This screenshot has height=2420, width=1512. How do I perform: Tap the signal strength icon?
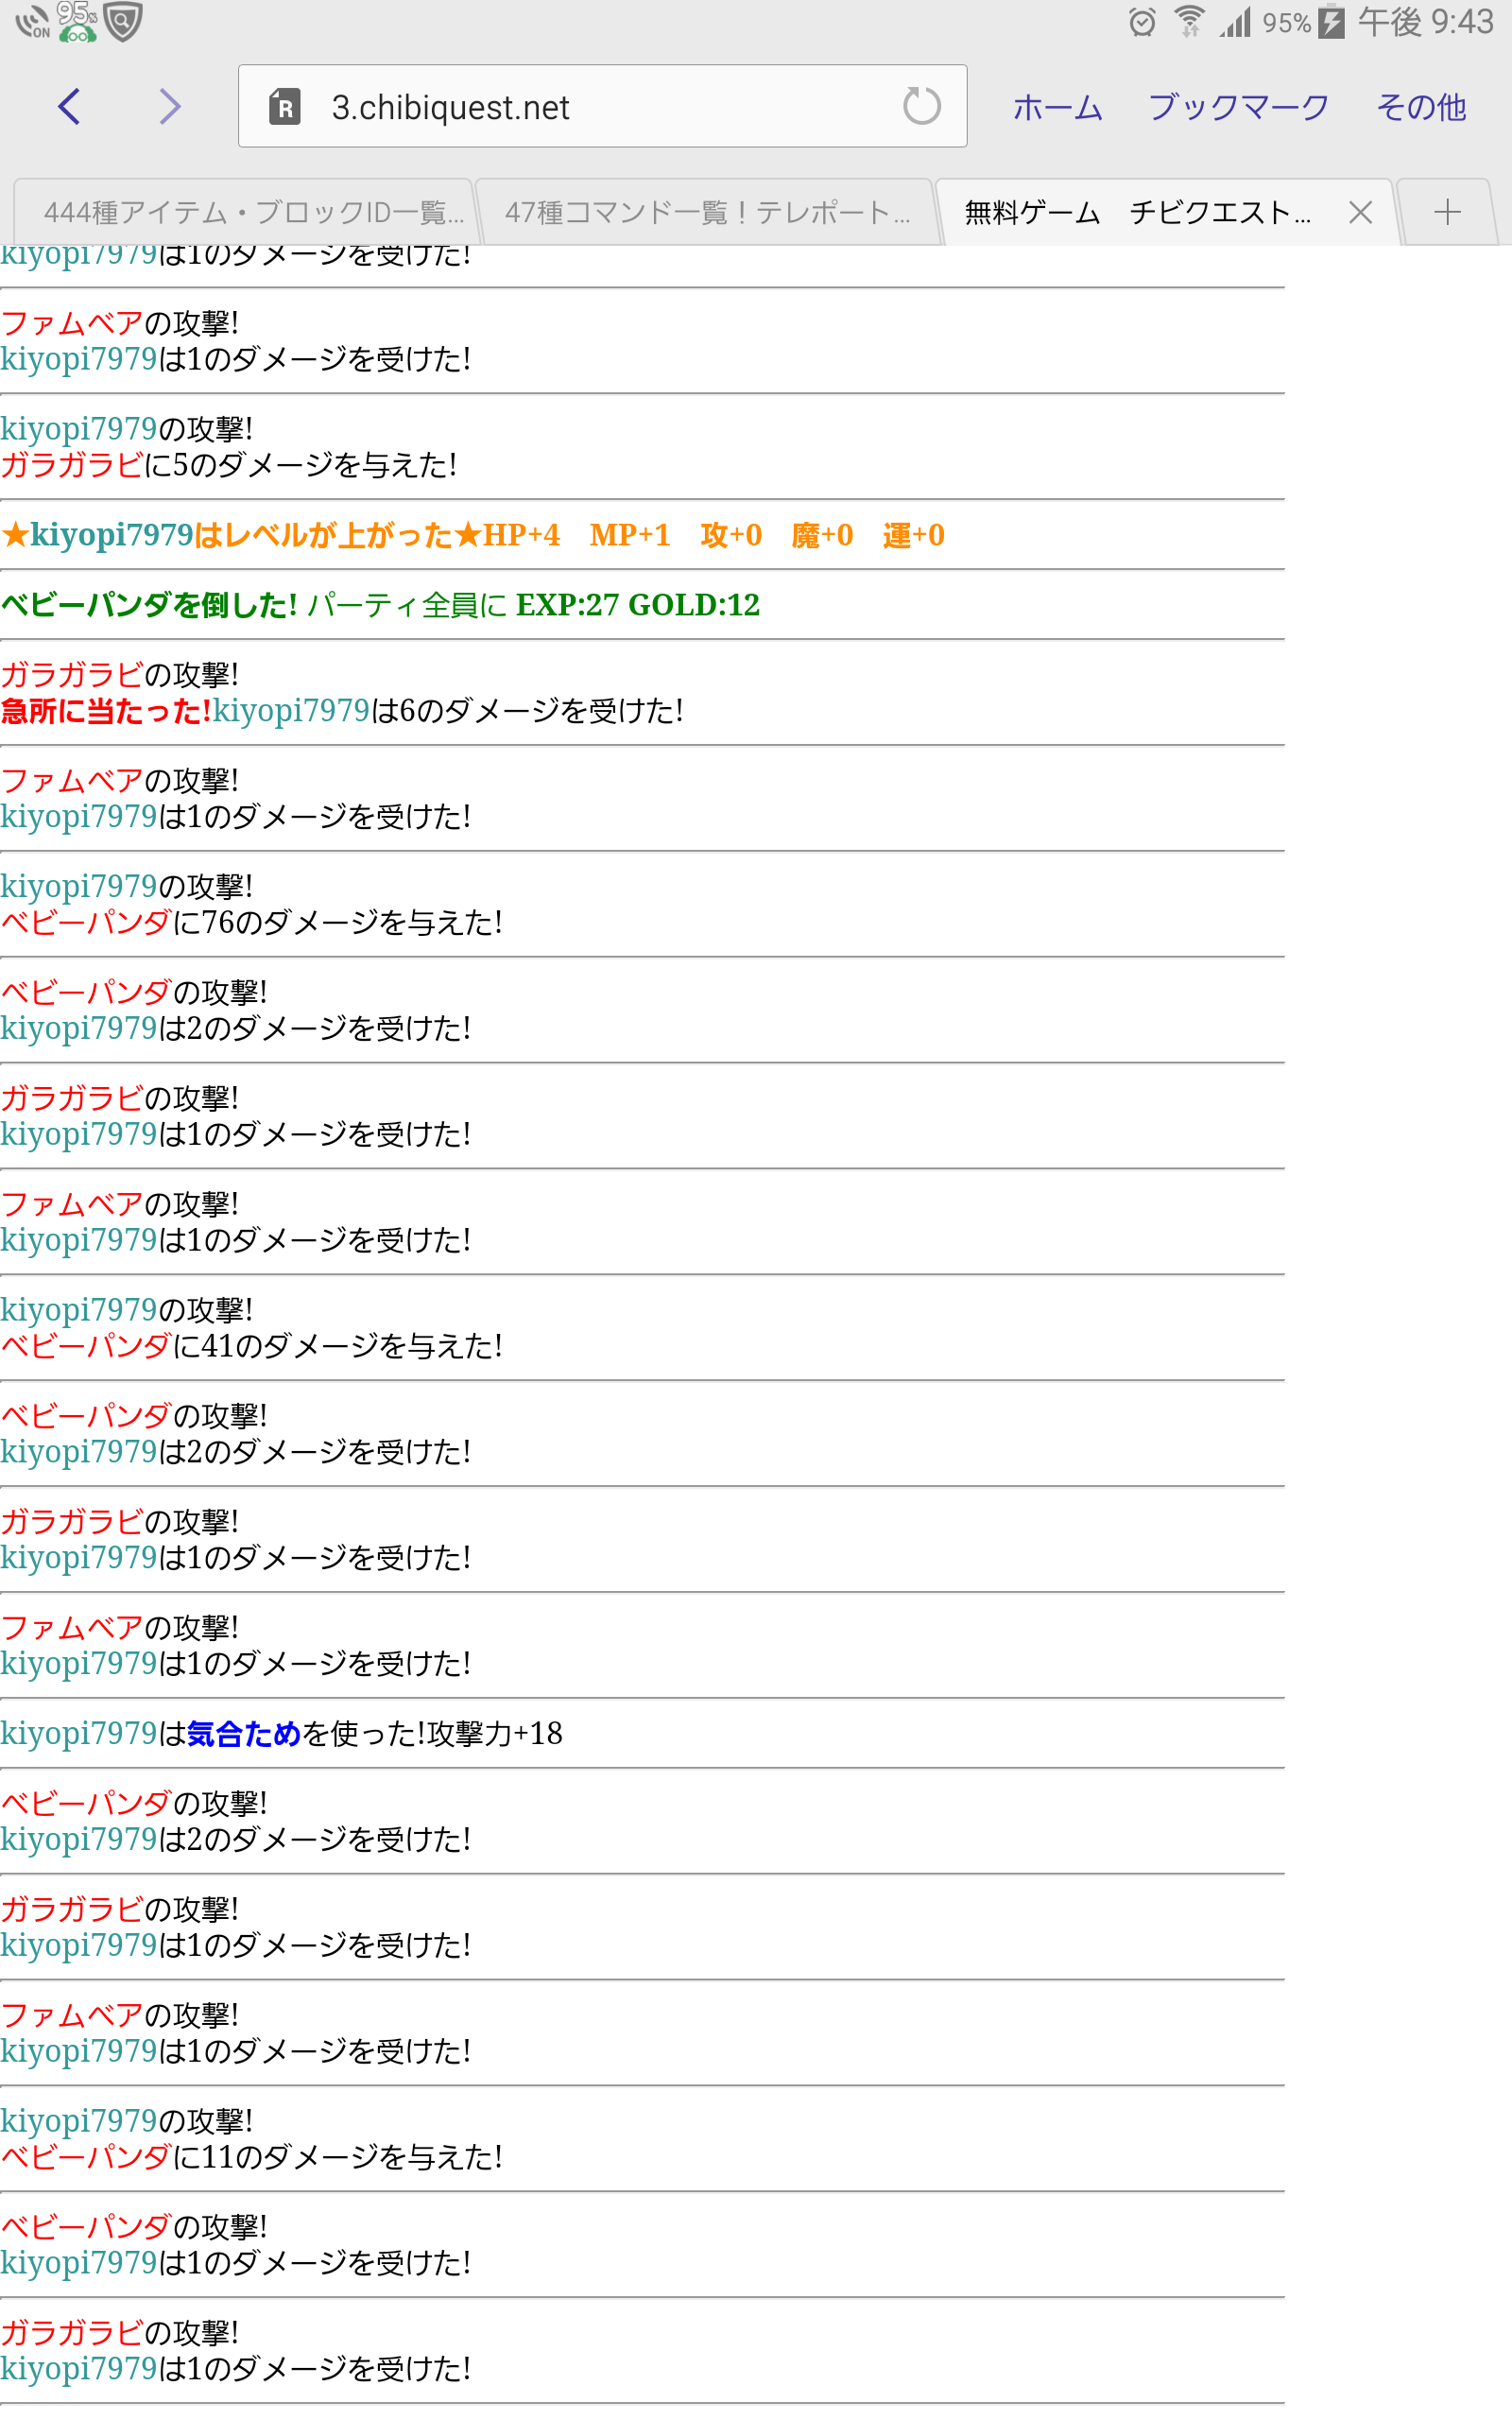pos(1236,22)
